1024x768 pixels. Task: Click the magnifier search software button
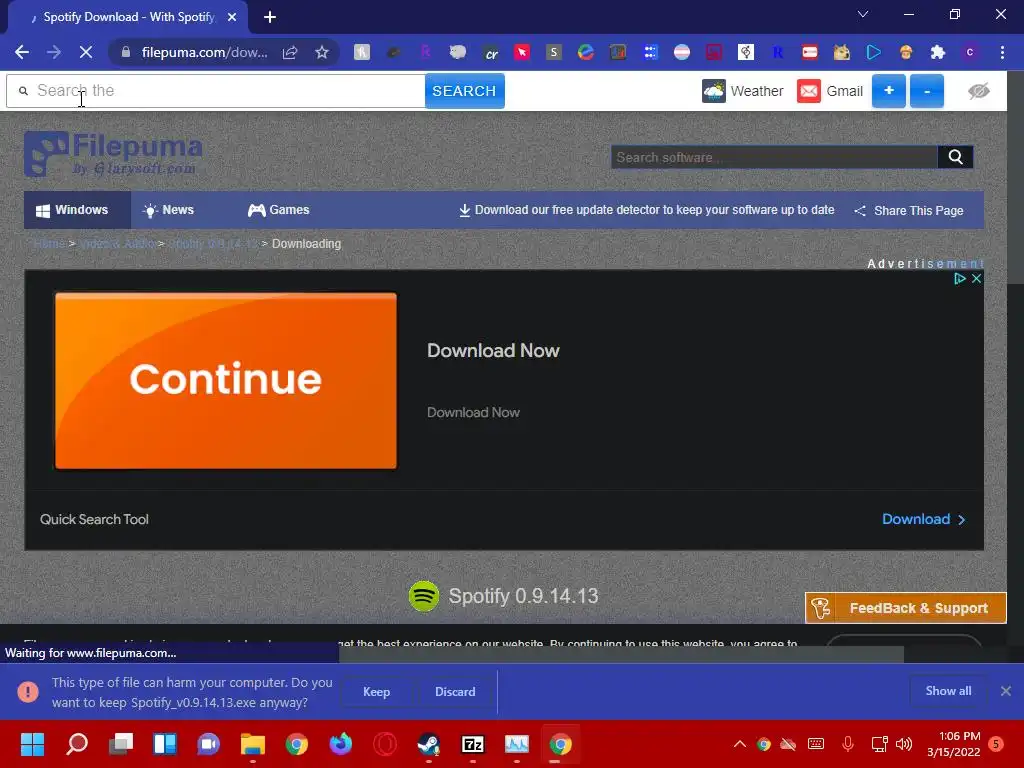coord(955,157)
